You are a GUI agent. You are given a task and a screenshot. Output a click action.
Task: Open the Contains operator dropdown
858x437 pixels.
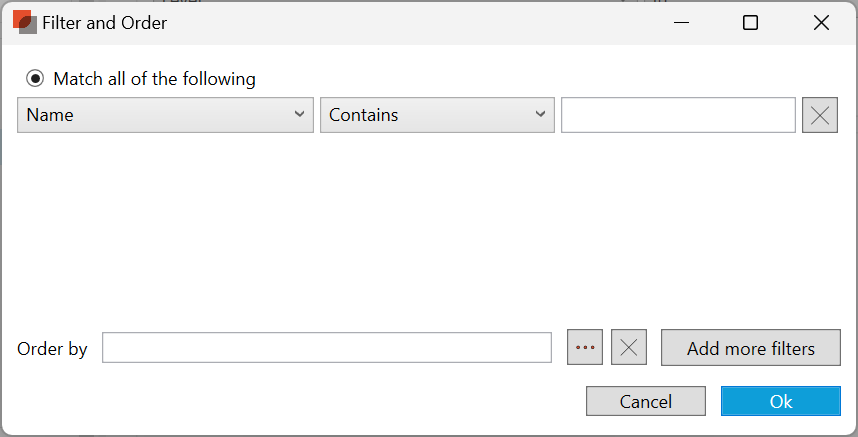pyautogui.click(x=437, y=115)
